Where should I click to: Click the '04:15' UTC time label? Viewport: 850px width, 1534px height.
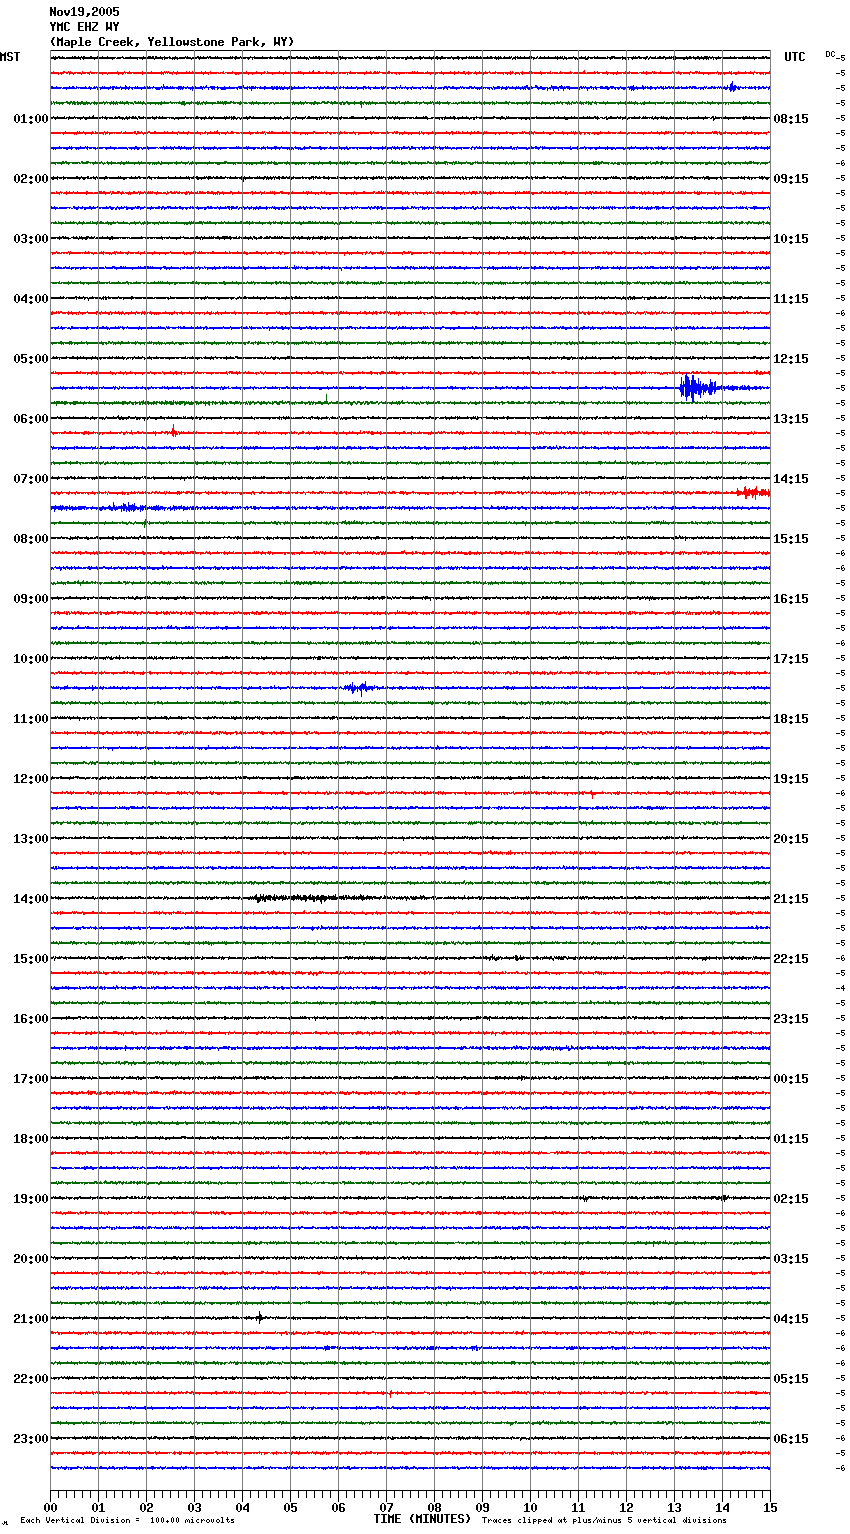coord(791,1319)
